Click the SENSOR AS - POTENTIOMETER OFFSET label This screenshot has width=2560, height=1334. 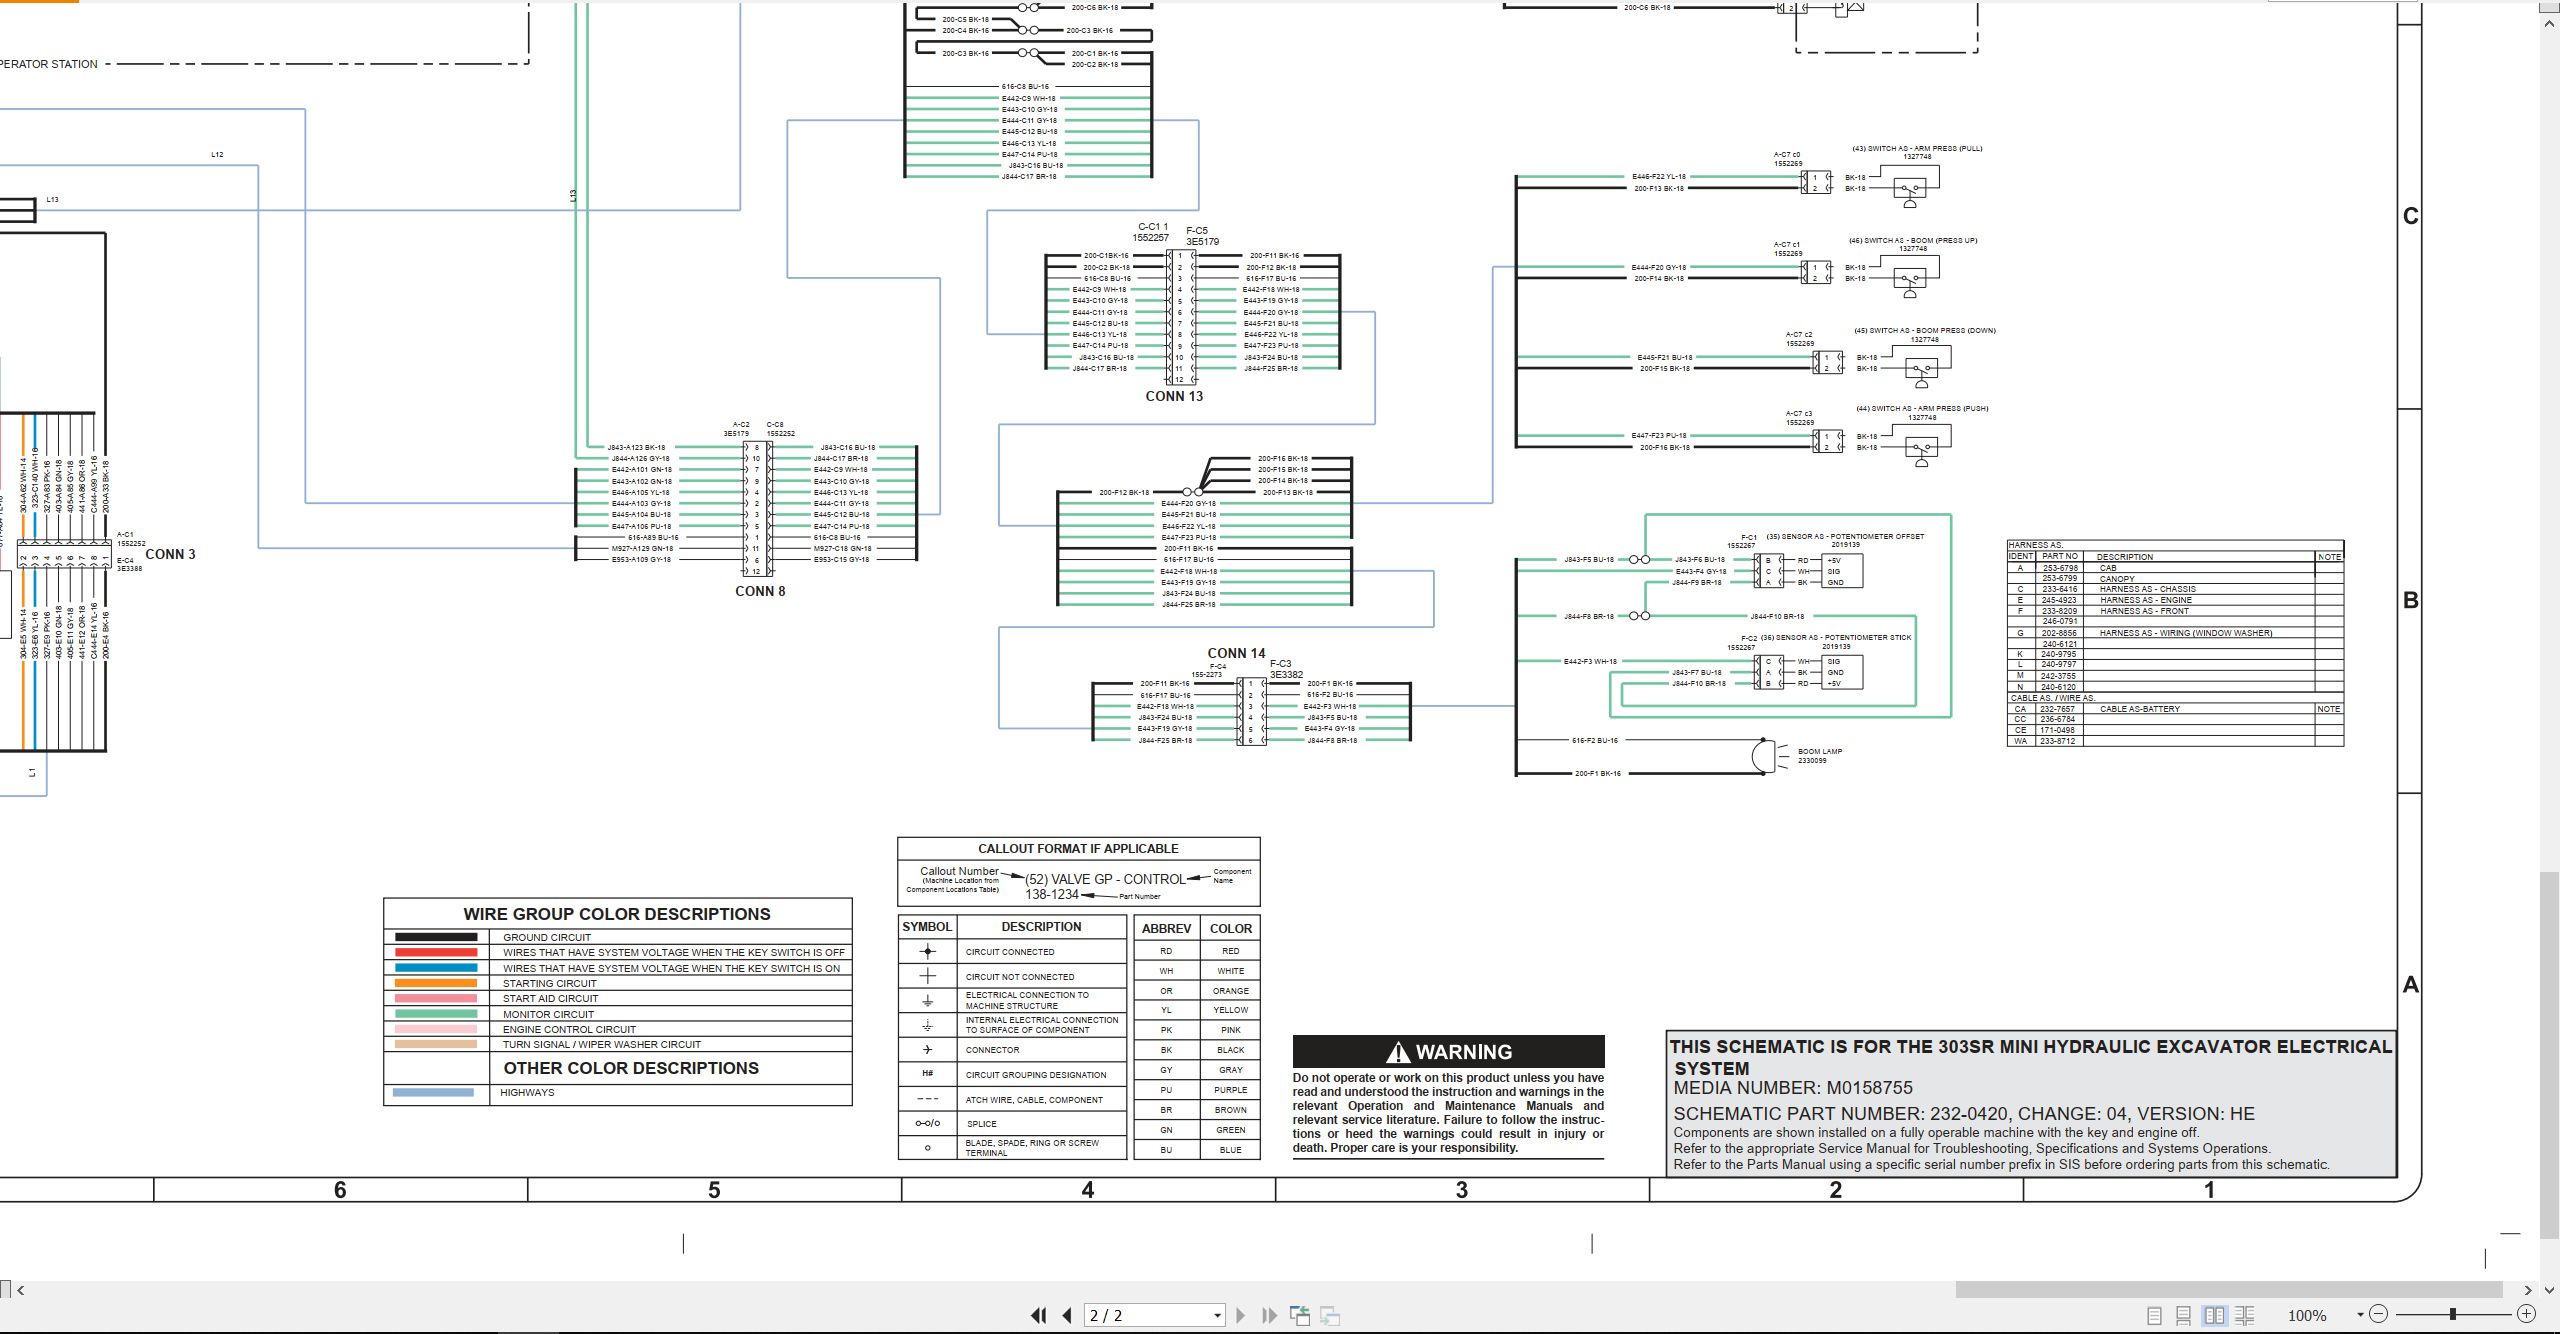(1845, 536)
